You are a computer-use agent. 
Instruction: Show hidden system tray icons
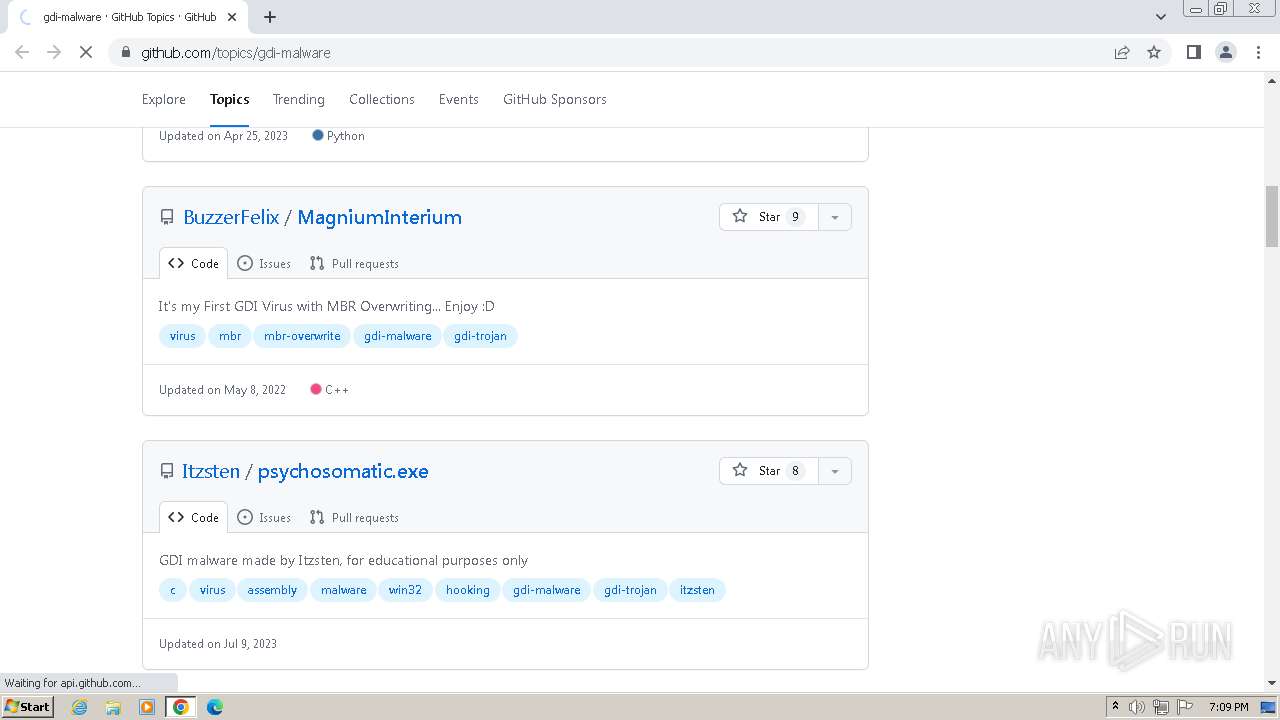(1116, 707)
